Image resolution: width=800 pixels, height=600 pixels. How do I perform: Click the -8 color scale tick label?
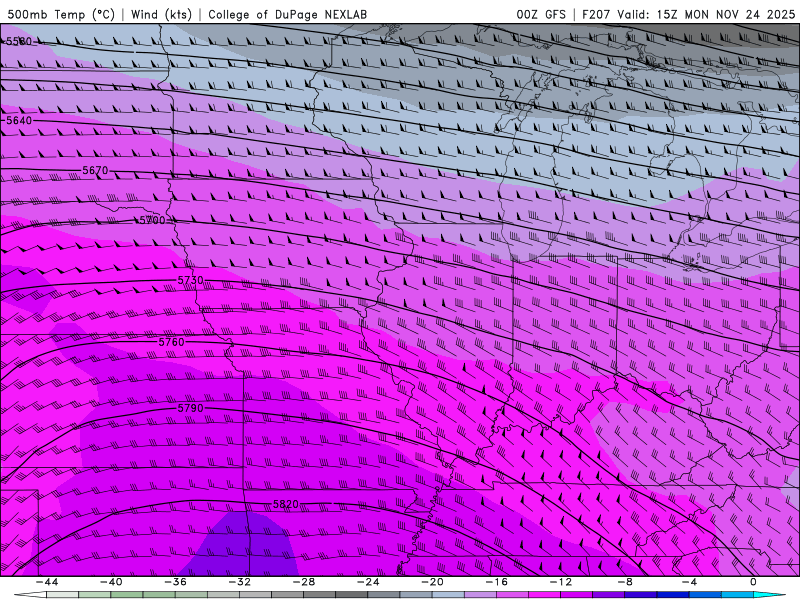[x=626, y=582]
